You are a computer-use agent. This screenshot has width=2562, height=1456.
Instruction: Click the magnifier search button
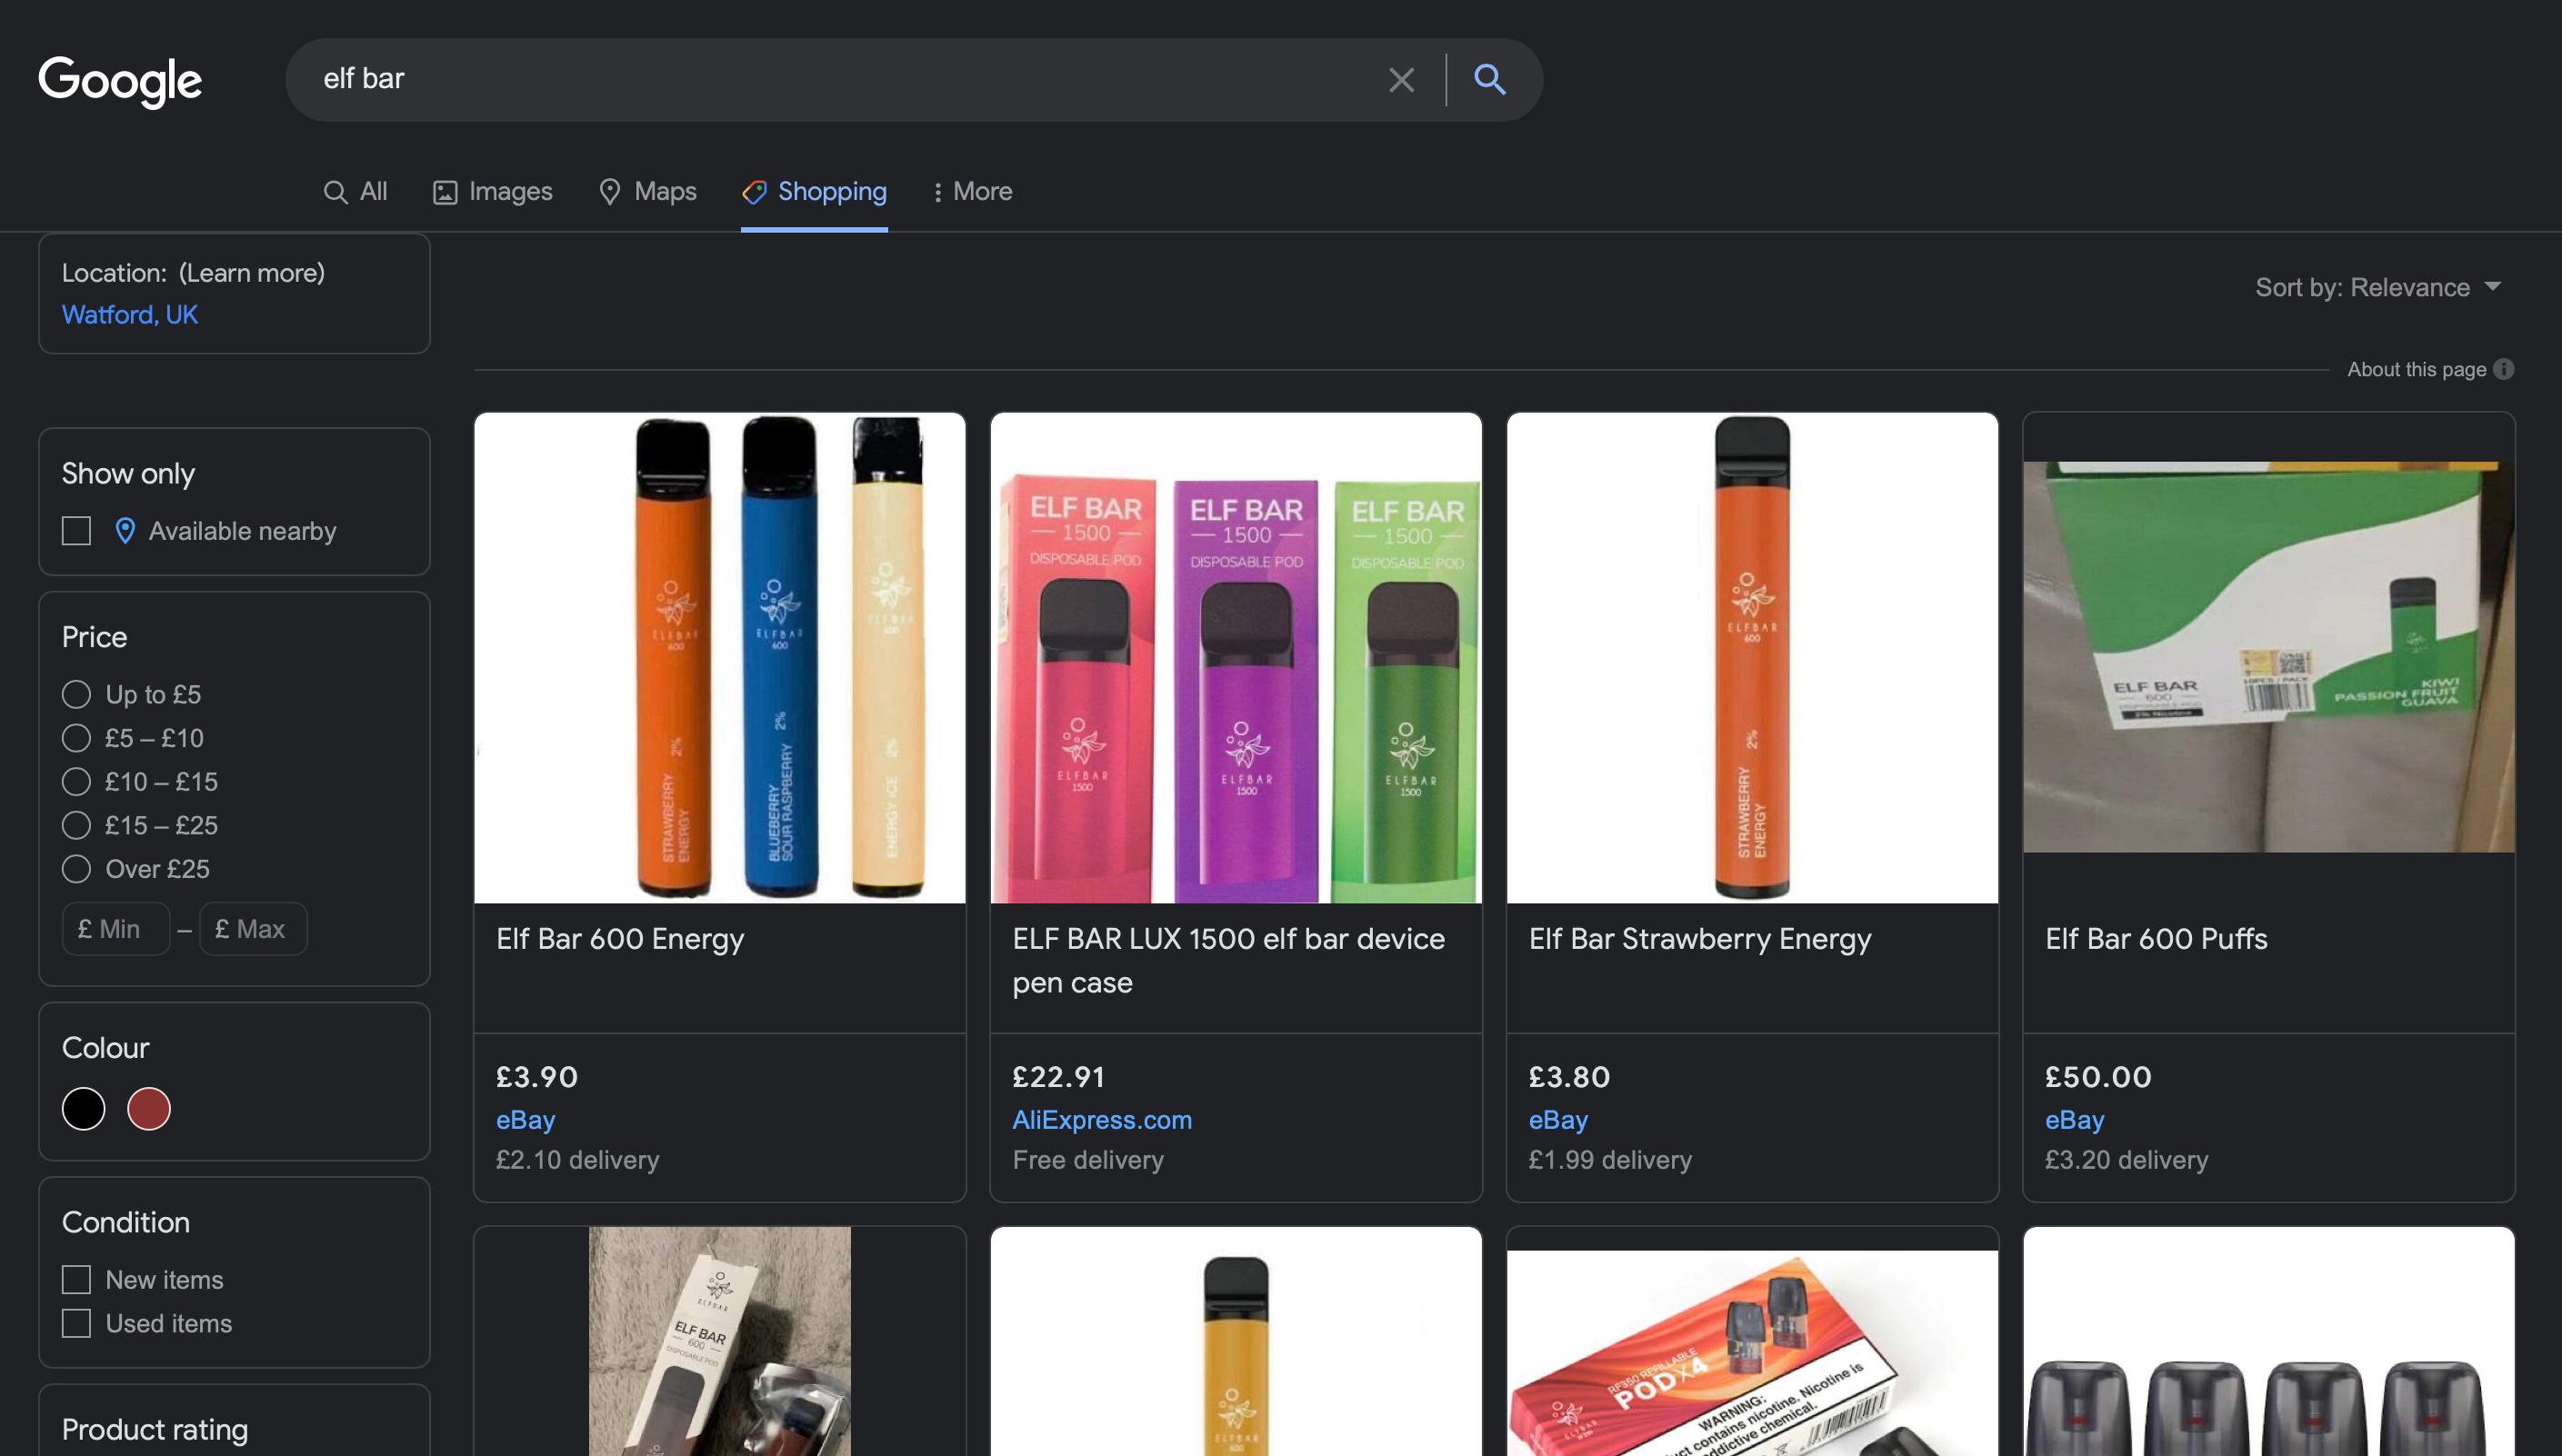[1490, 79]
